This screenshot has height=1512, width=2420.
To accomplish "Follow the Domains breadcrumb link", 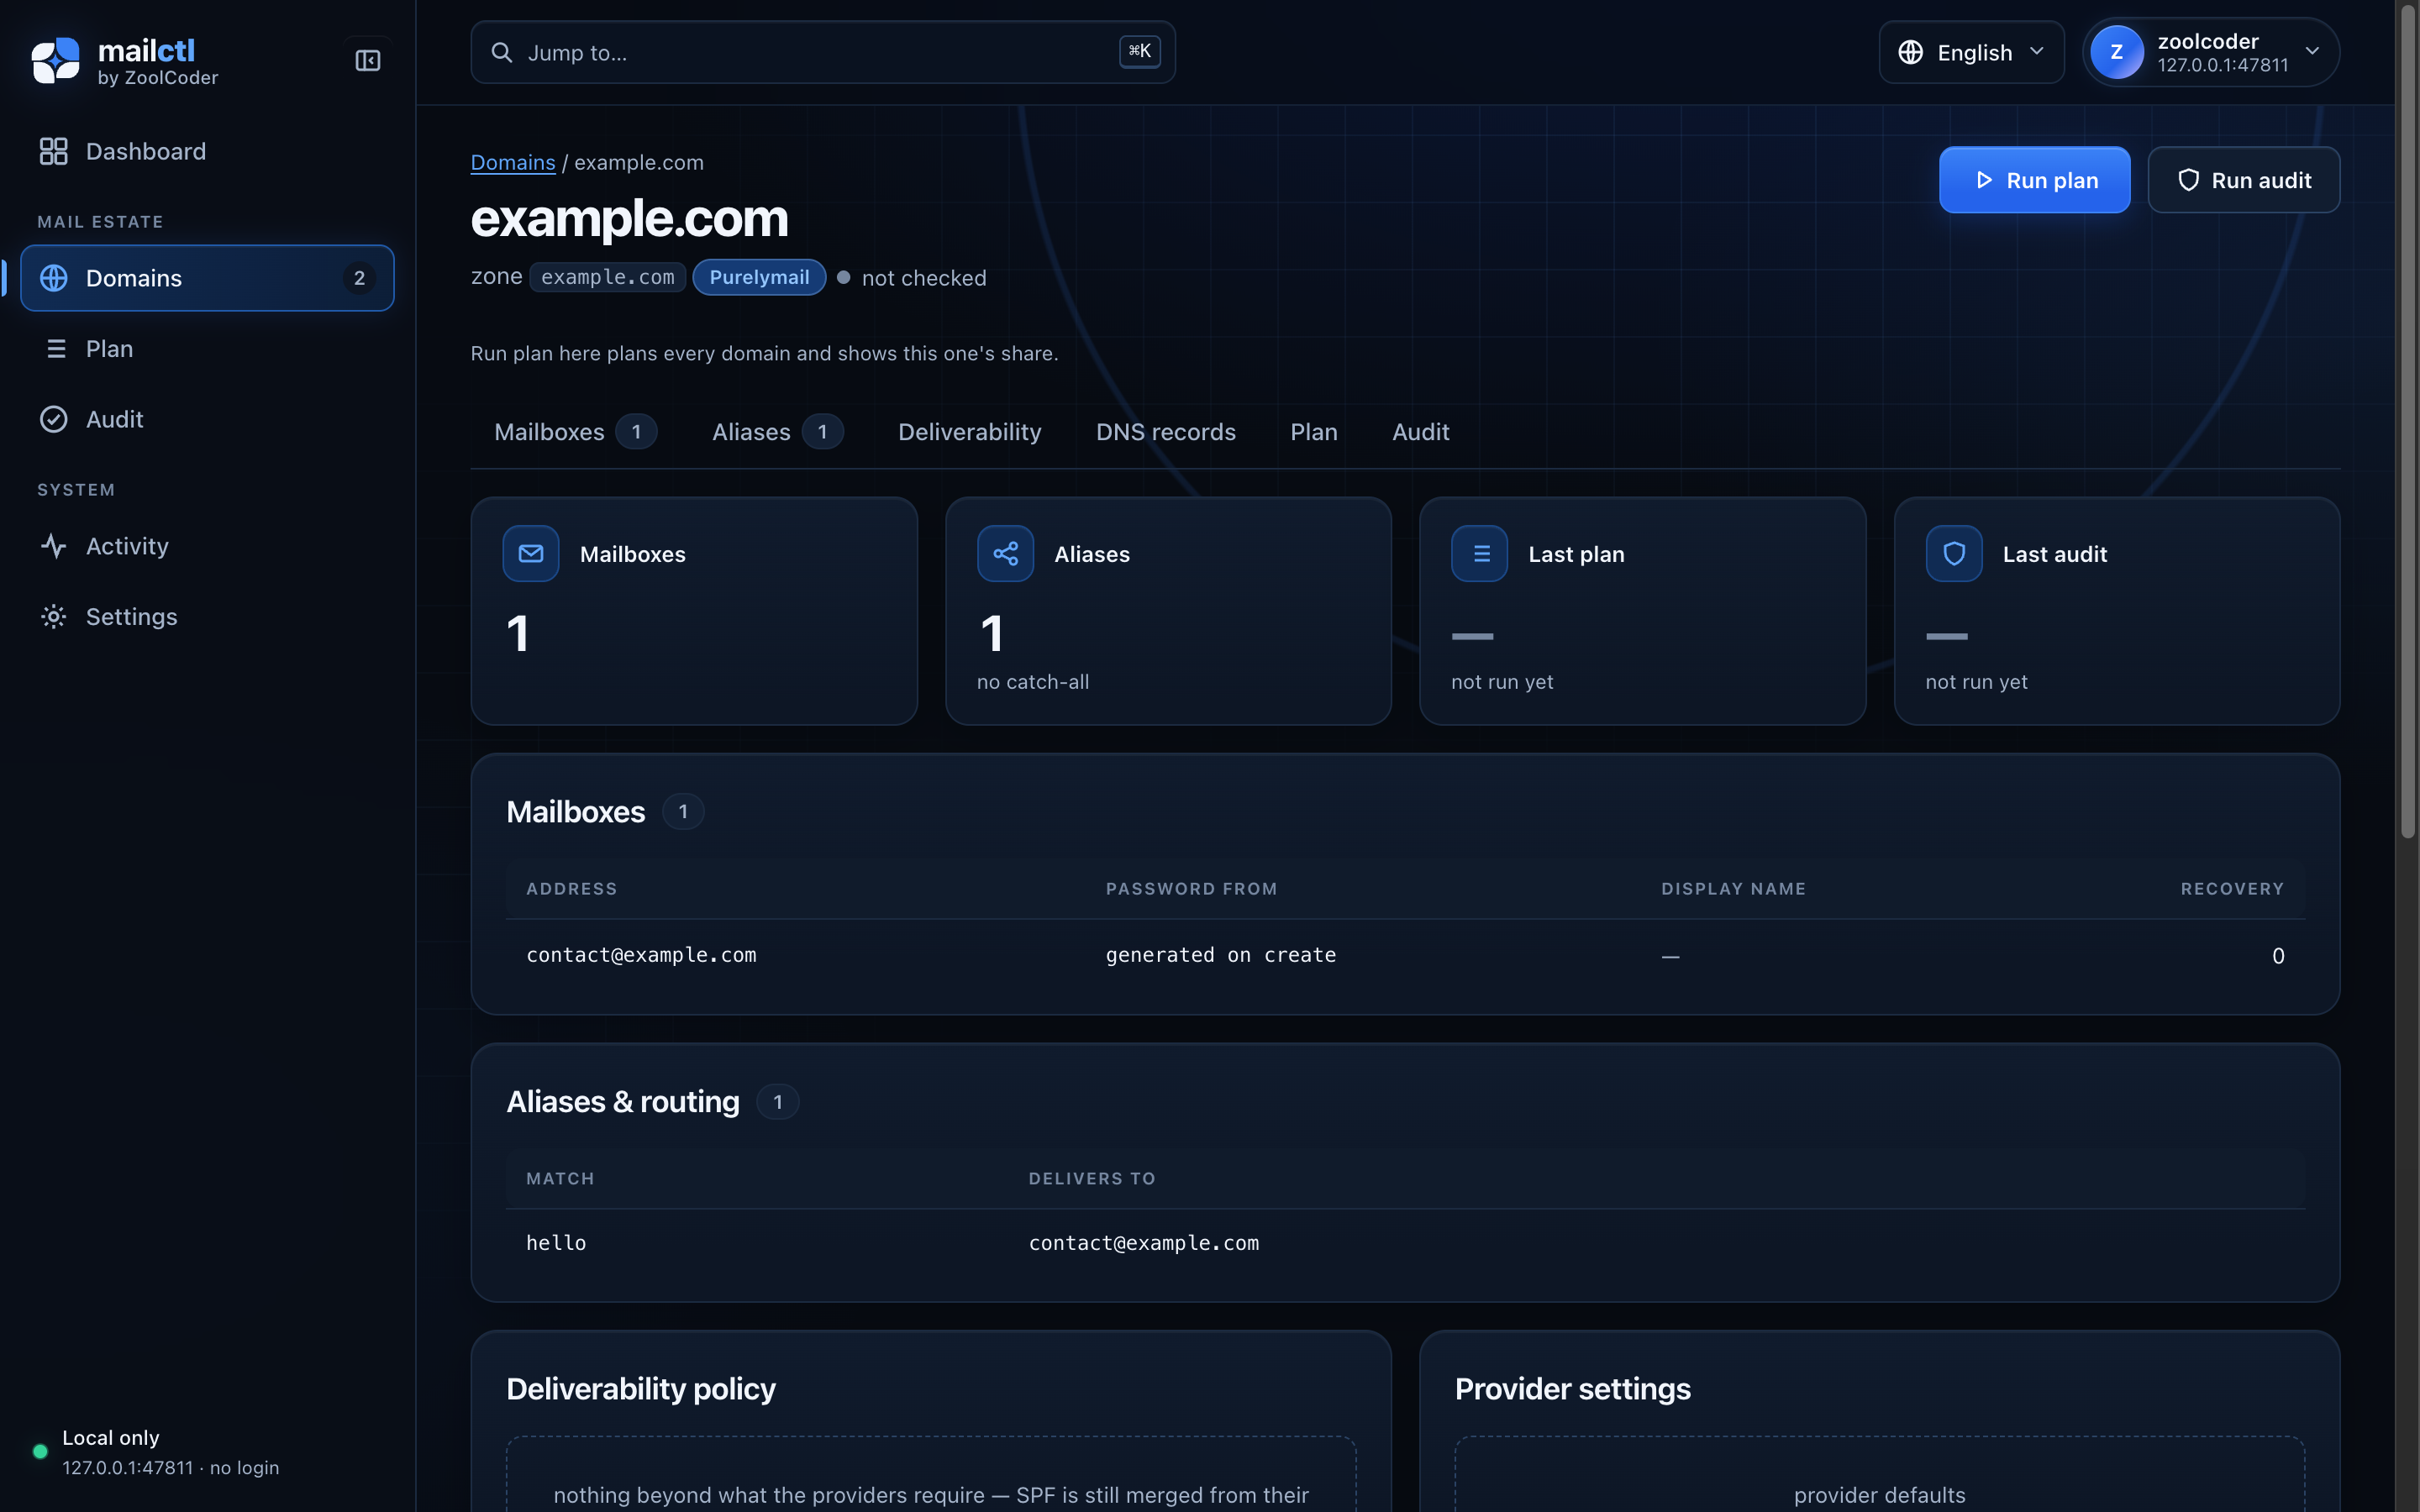I will (513, 162).
